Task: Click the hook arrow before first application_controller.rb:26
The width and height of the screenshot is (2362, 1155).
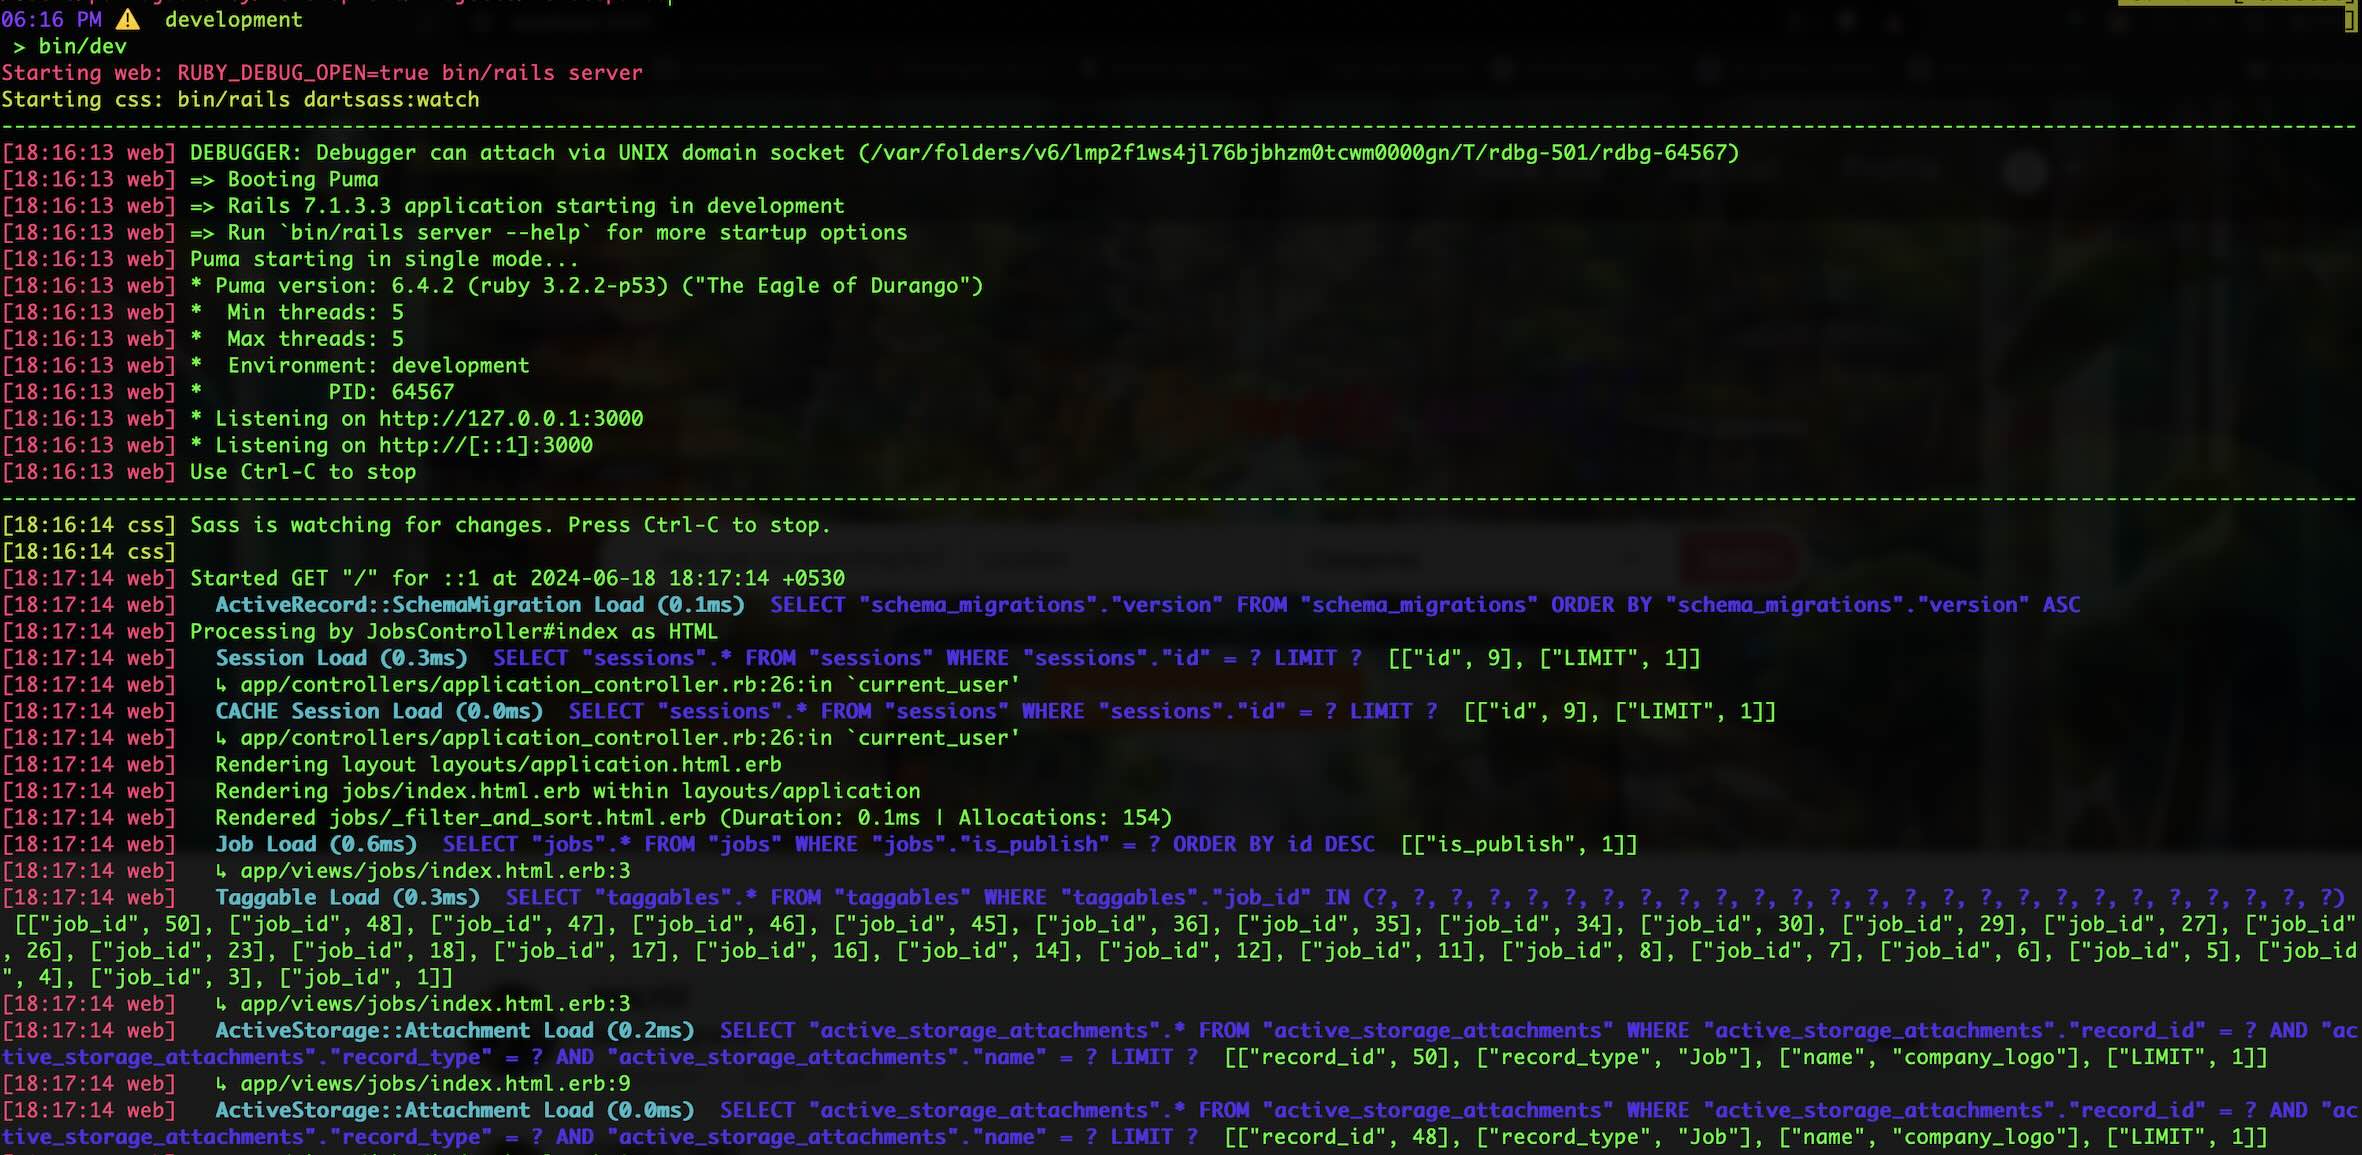Action: pyautogui.click(x=221, y=686)
